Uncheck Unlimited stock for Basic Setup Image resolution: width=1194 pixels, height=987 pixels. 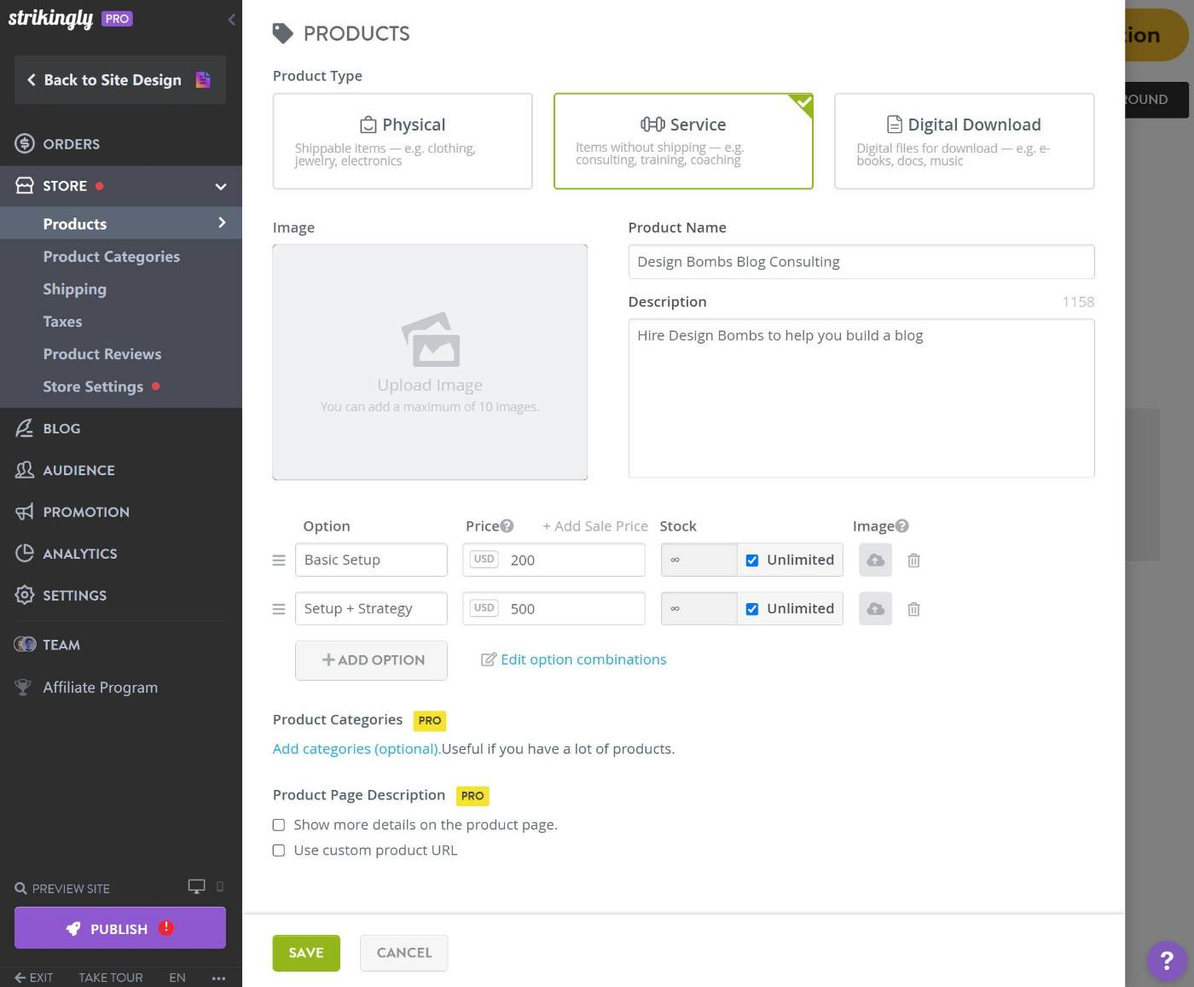(752, 560)
